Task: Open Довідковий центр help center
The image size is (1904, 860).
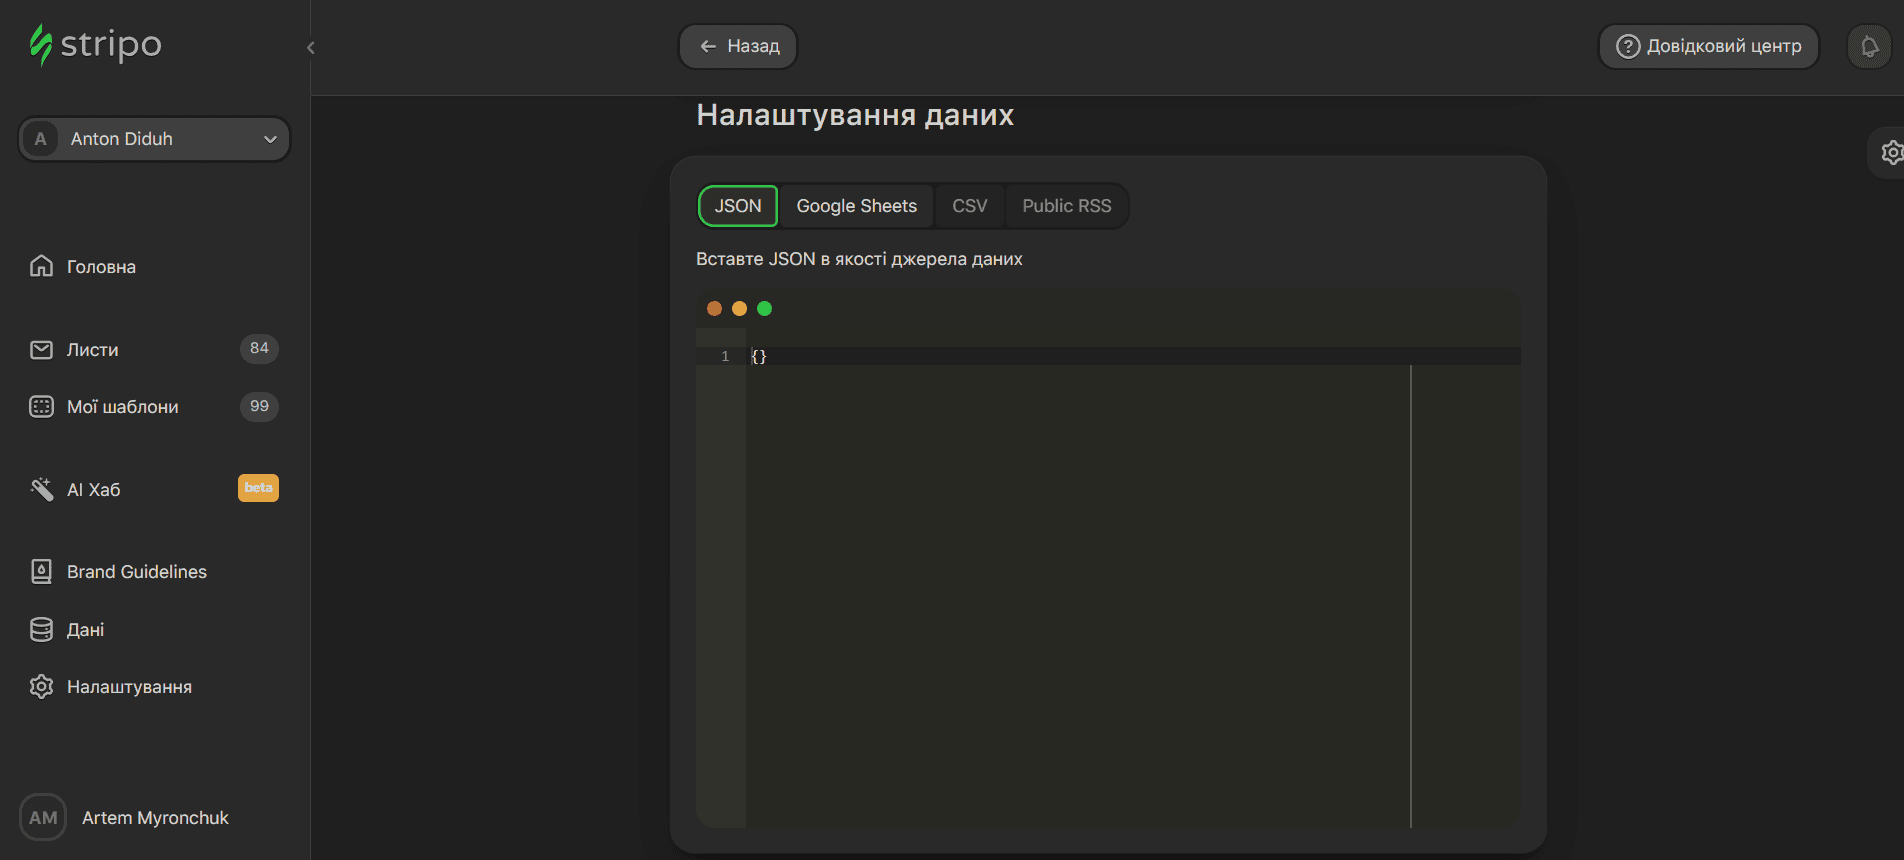Action: click(1708, 47)
